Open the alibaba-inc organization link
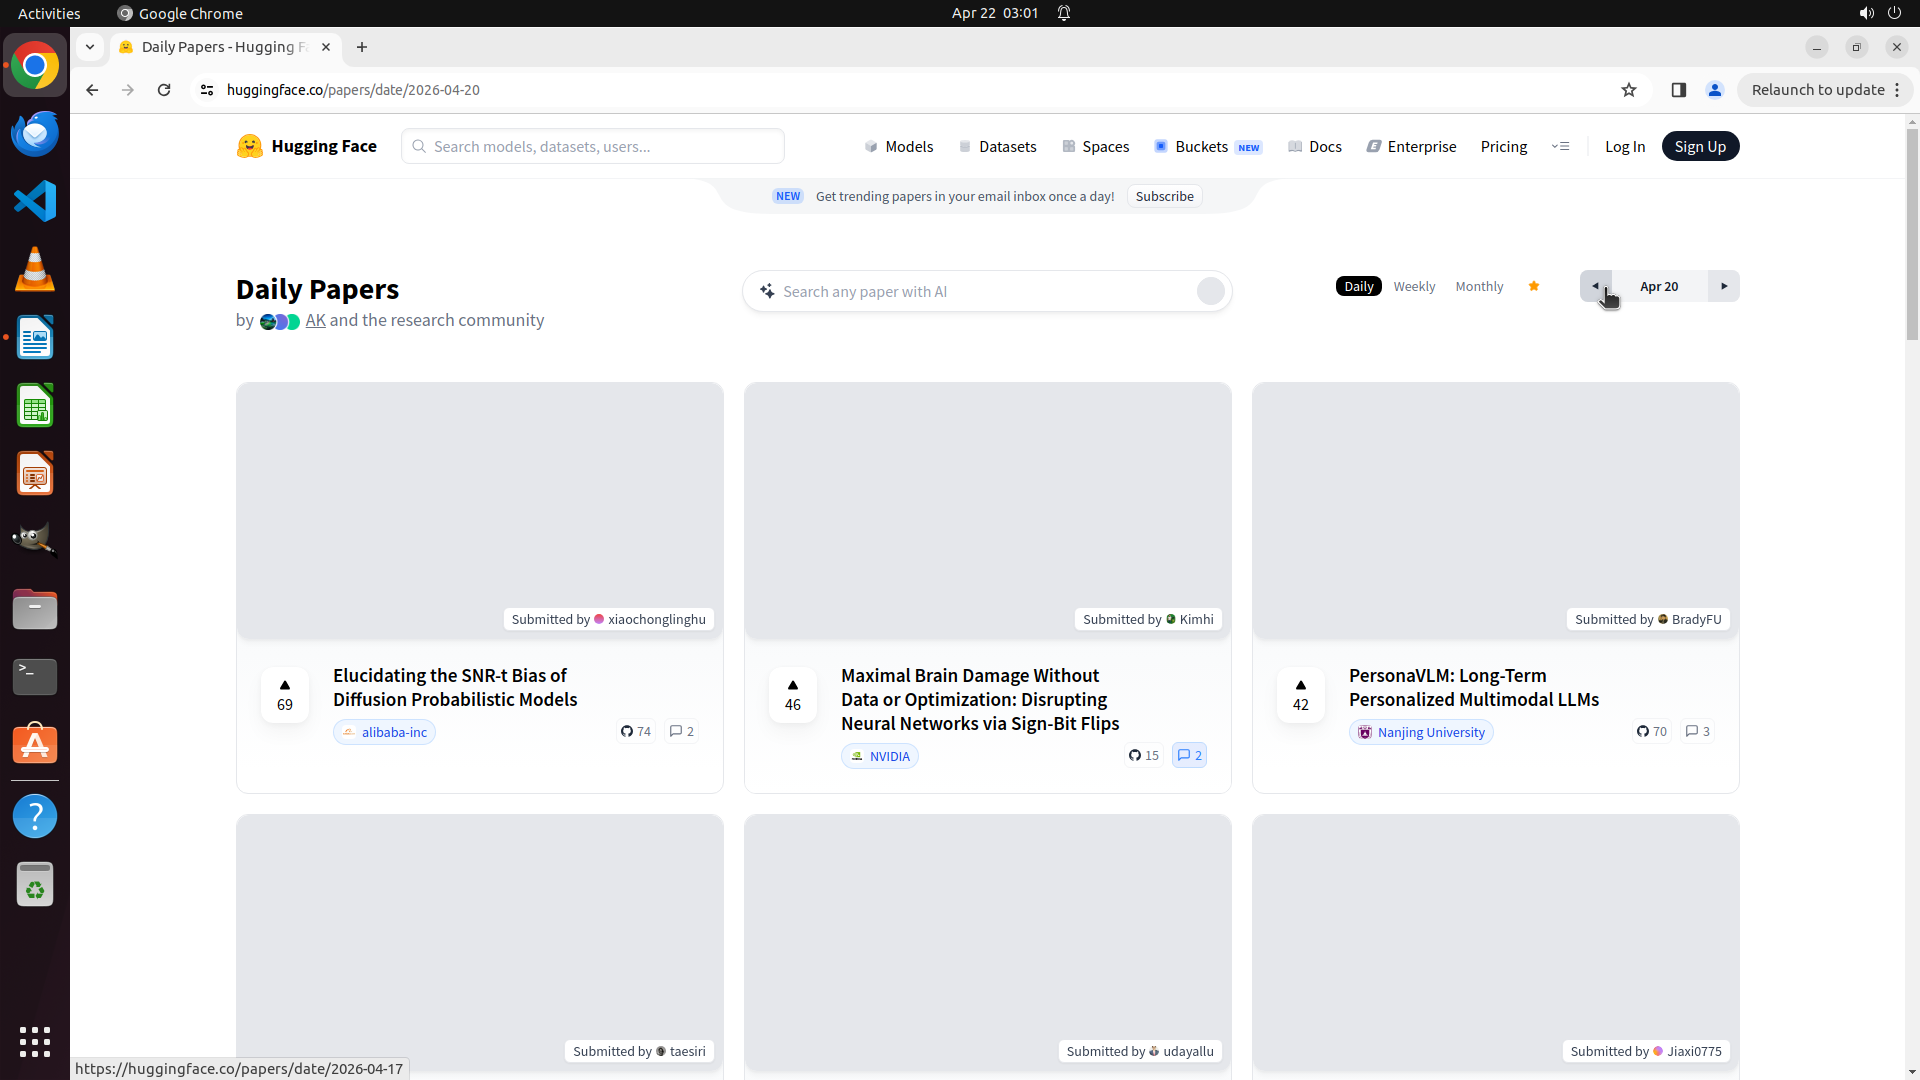Screen dimensions: 1920x1080 [x=385, y=732]
